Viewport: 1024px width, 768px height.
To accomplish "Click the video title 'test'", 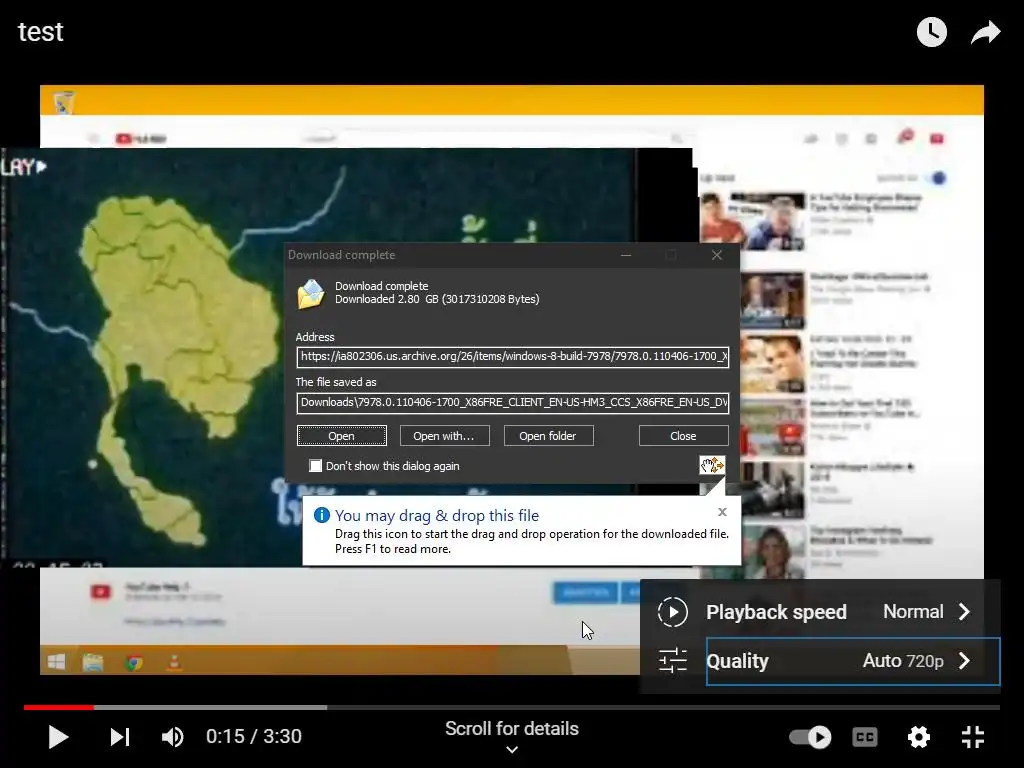I will pyautogui.click(x=40, y=32).
